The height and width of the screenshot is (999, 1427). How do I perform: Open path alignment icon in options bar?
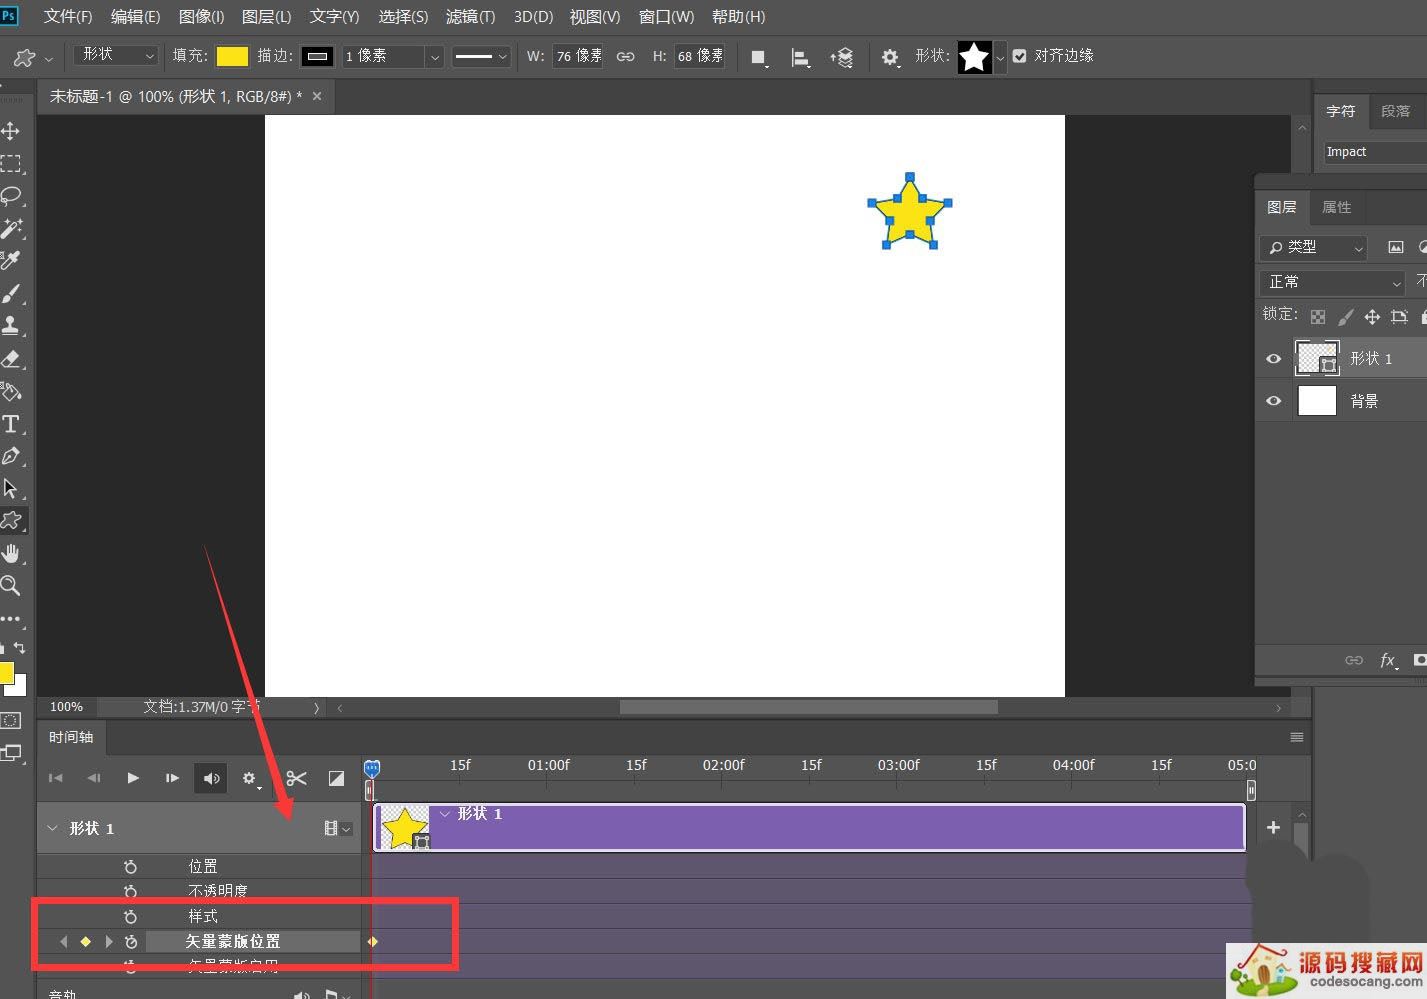click(800, 57)
